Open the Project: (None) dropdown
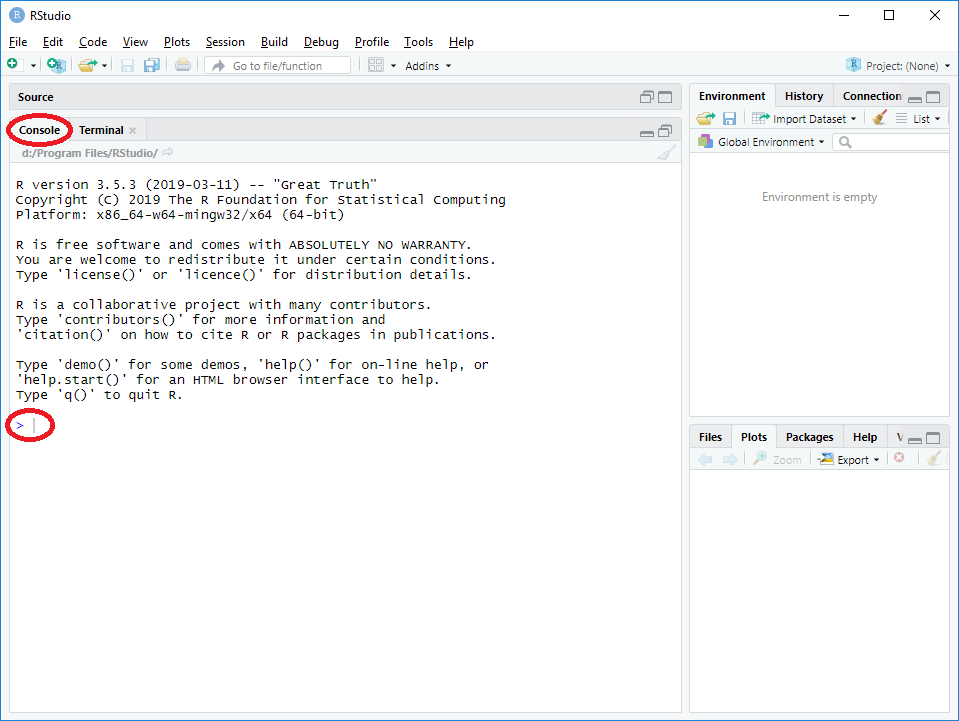The width and height of the screenshot is (959, 721). pyautogui.click(x=898, y=66)
